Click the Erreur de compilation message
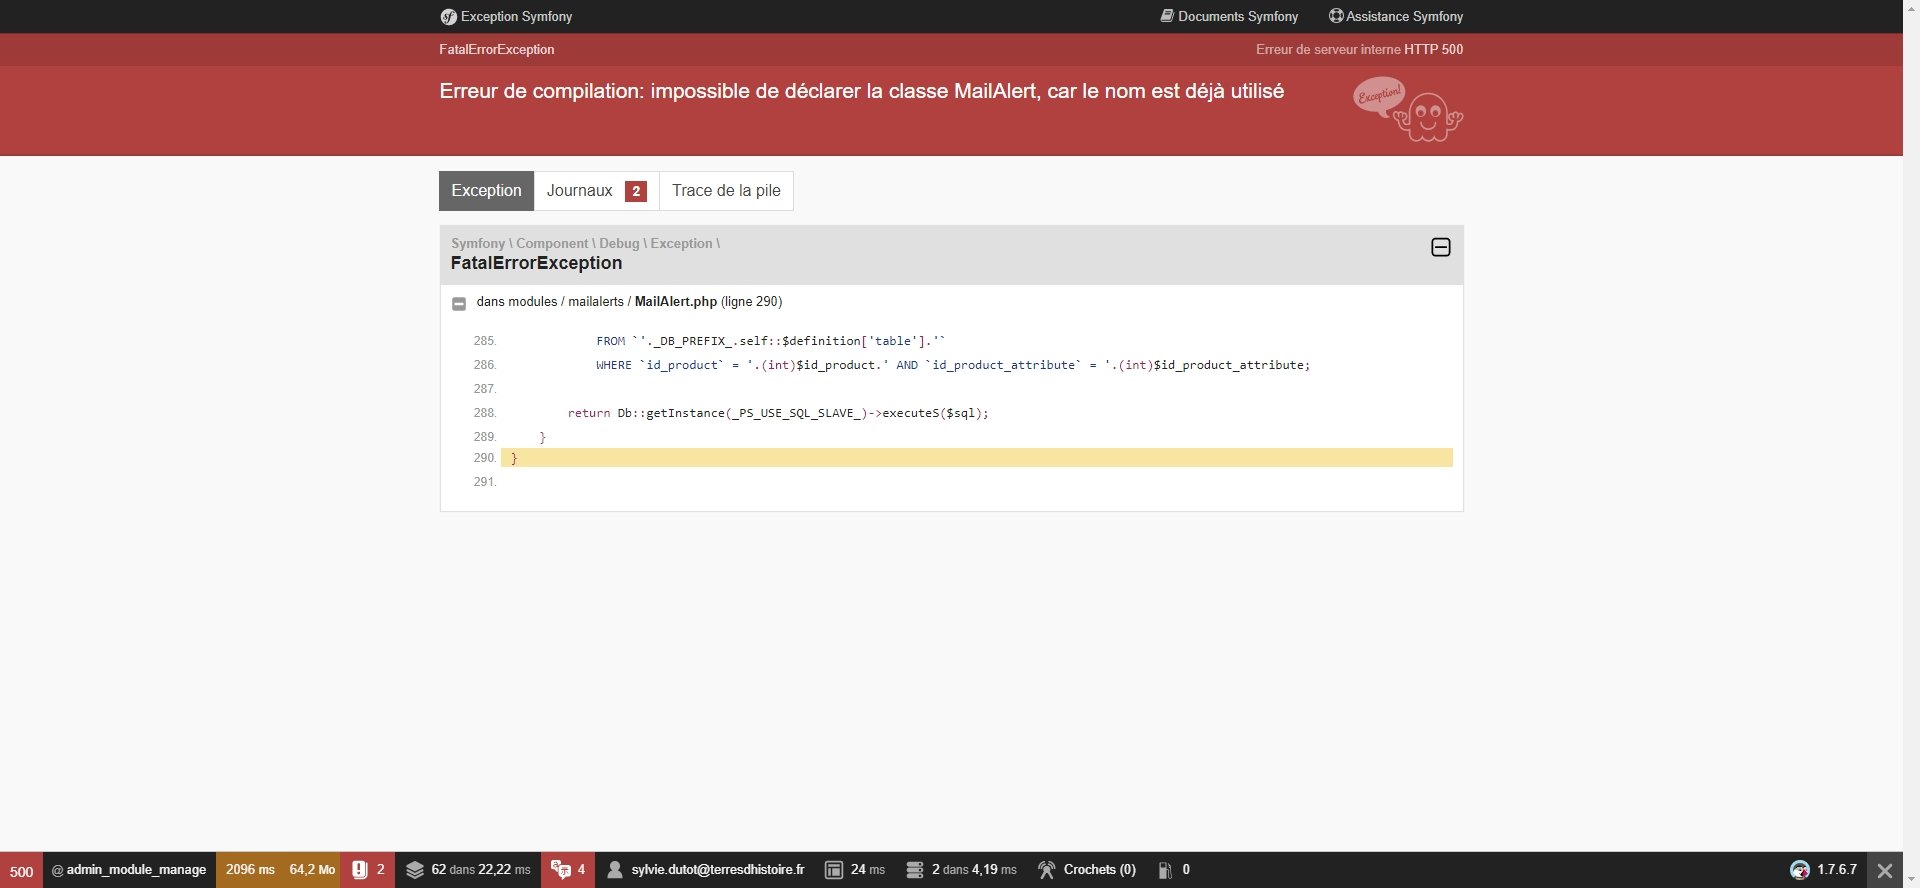This screenshot has width=1920, height=888. [x=862, y=91]
